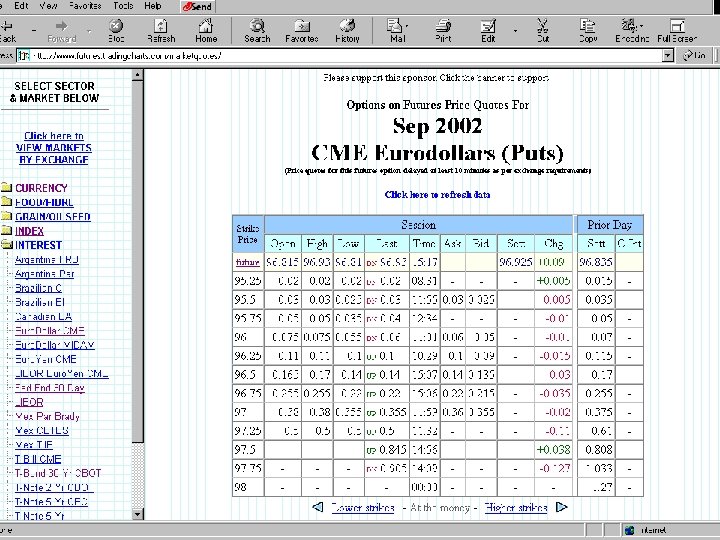Open the Favorites toolbar icon
The image size is (720, 540).
[x=302, y=31]
